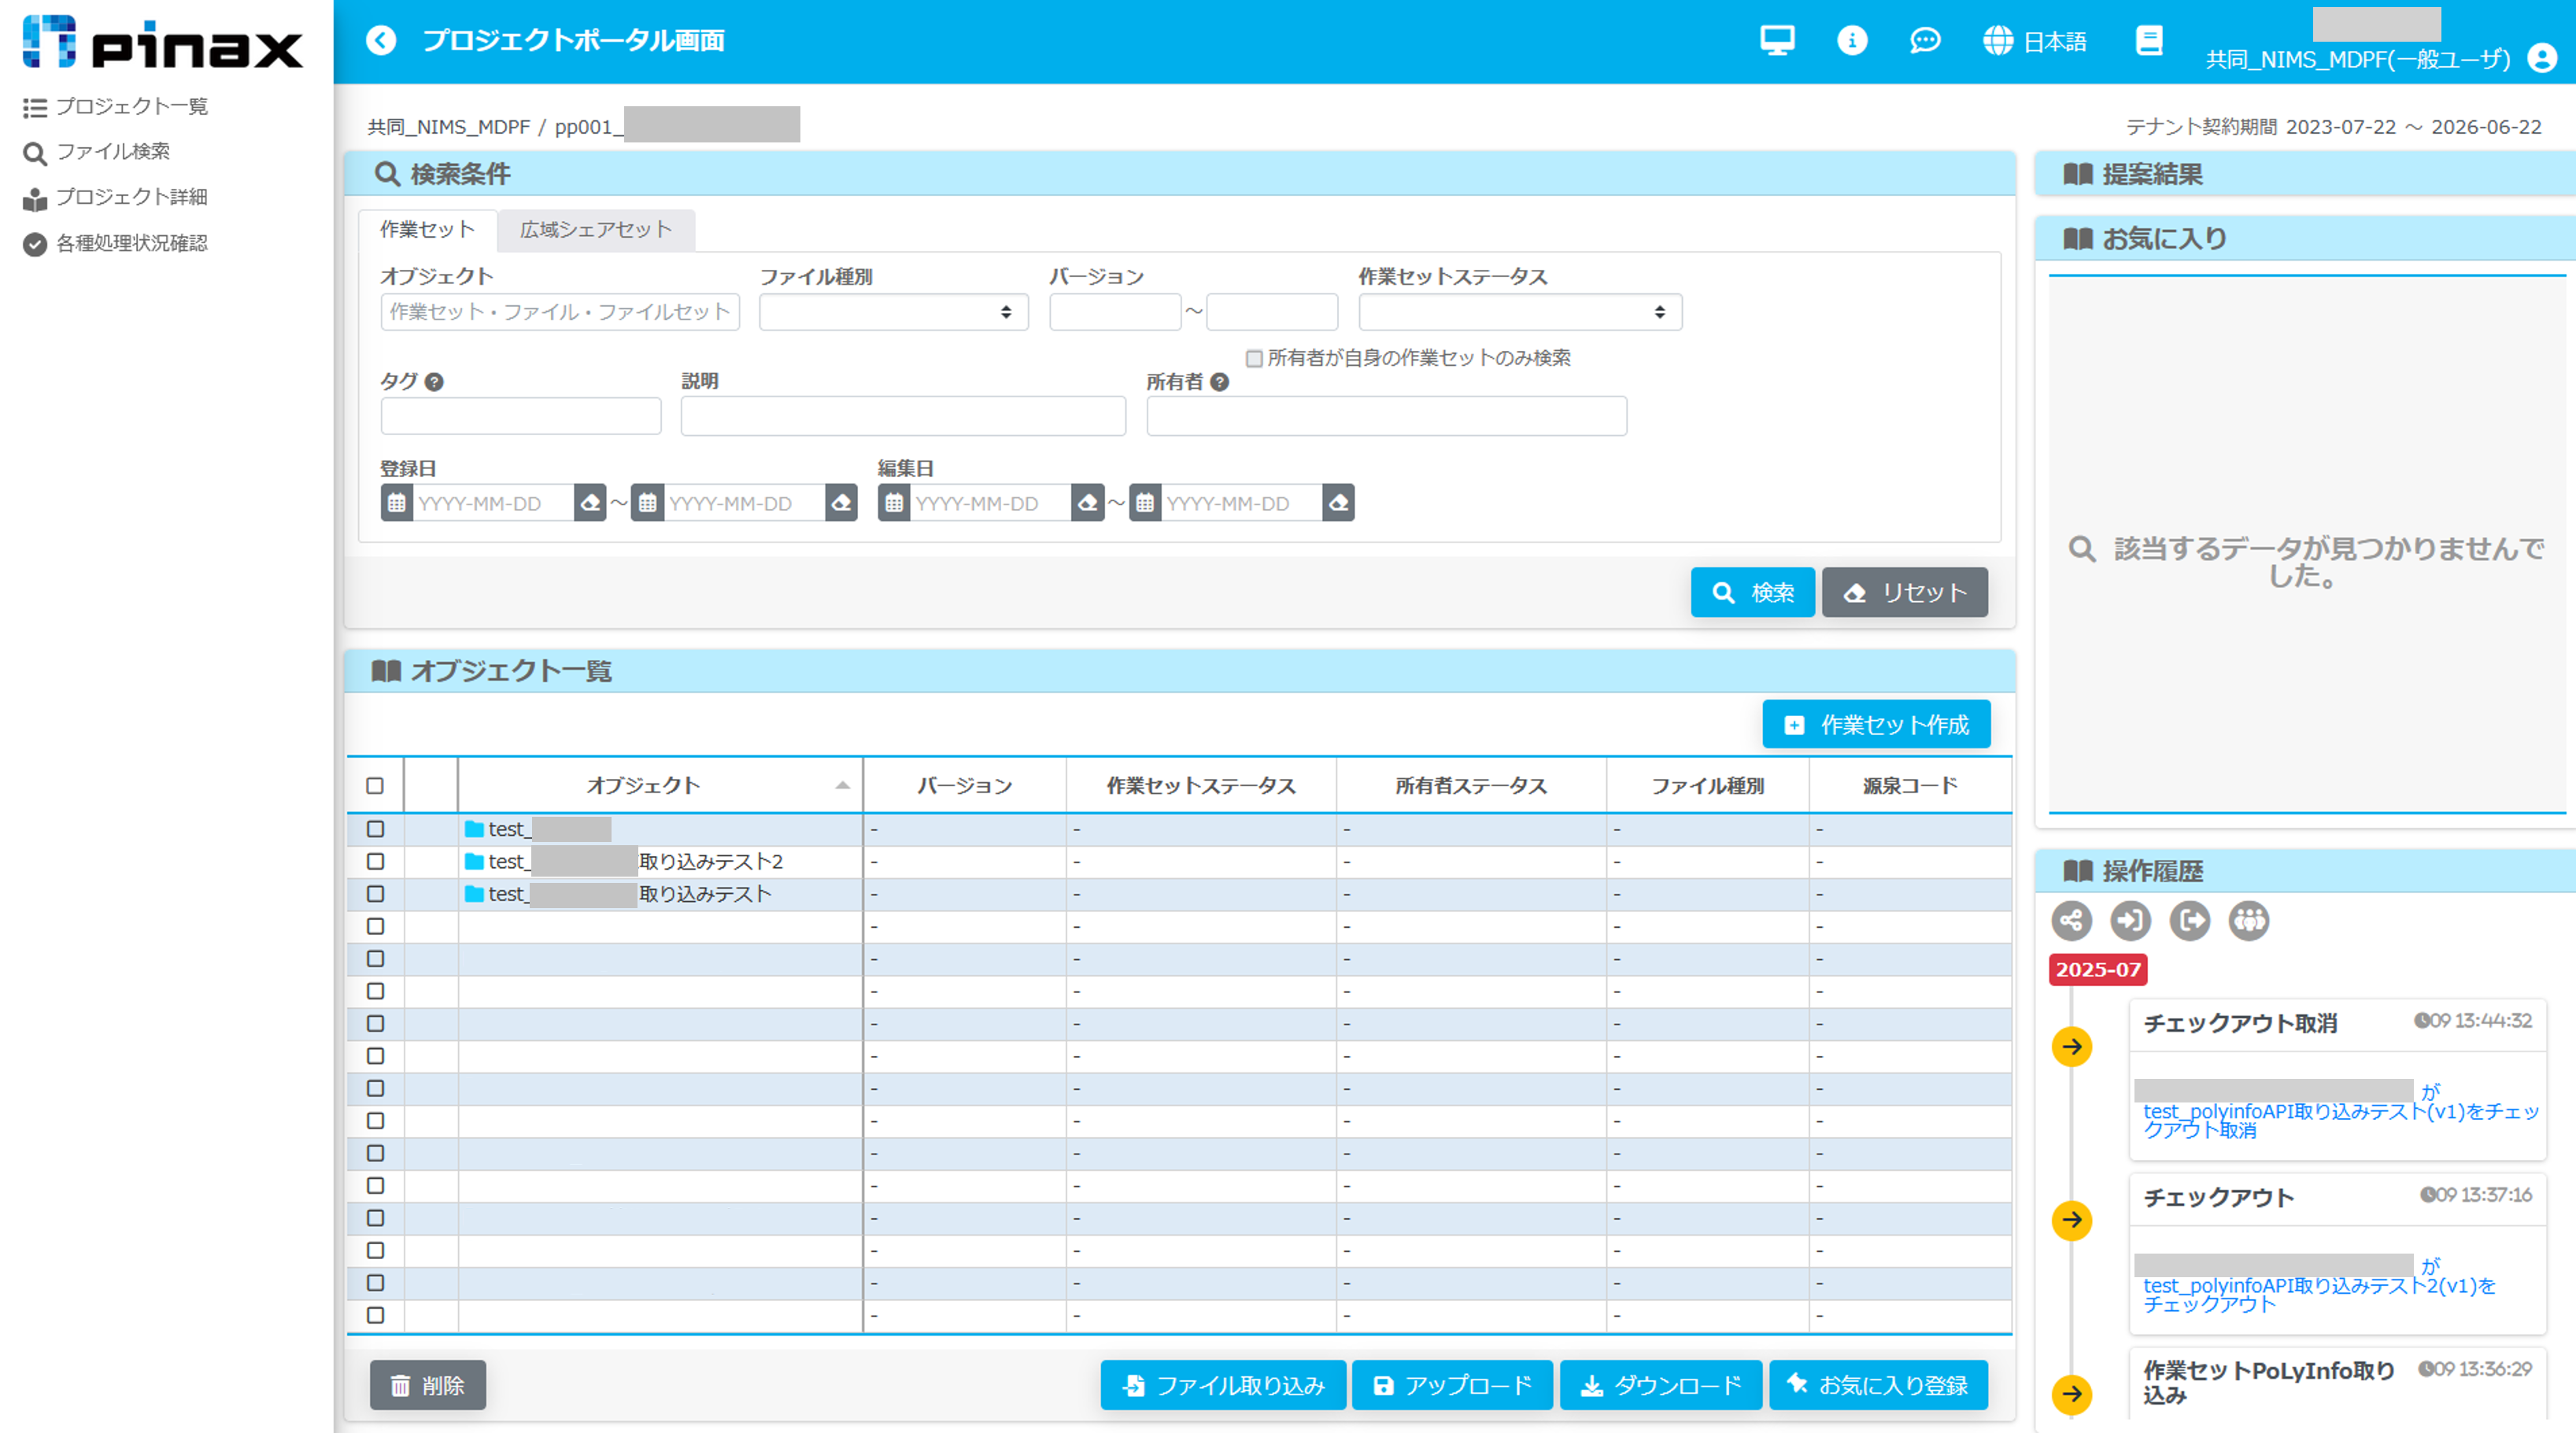Open the monitor display icon in header
The width and height of the screenshot is (2576, 1433).
pos(1777,40)
